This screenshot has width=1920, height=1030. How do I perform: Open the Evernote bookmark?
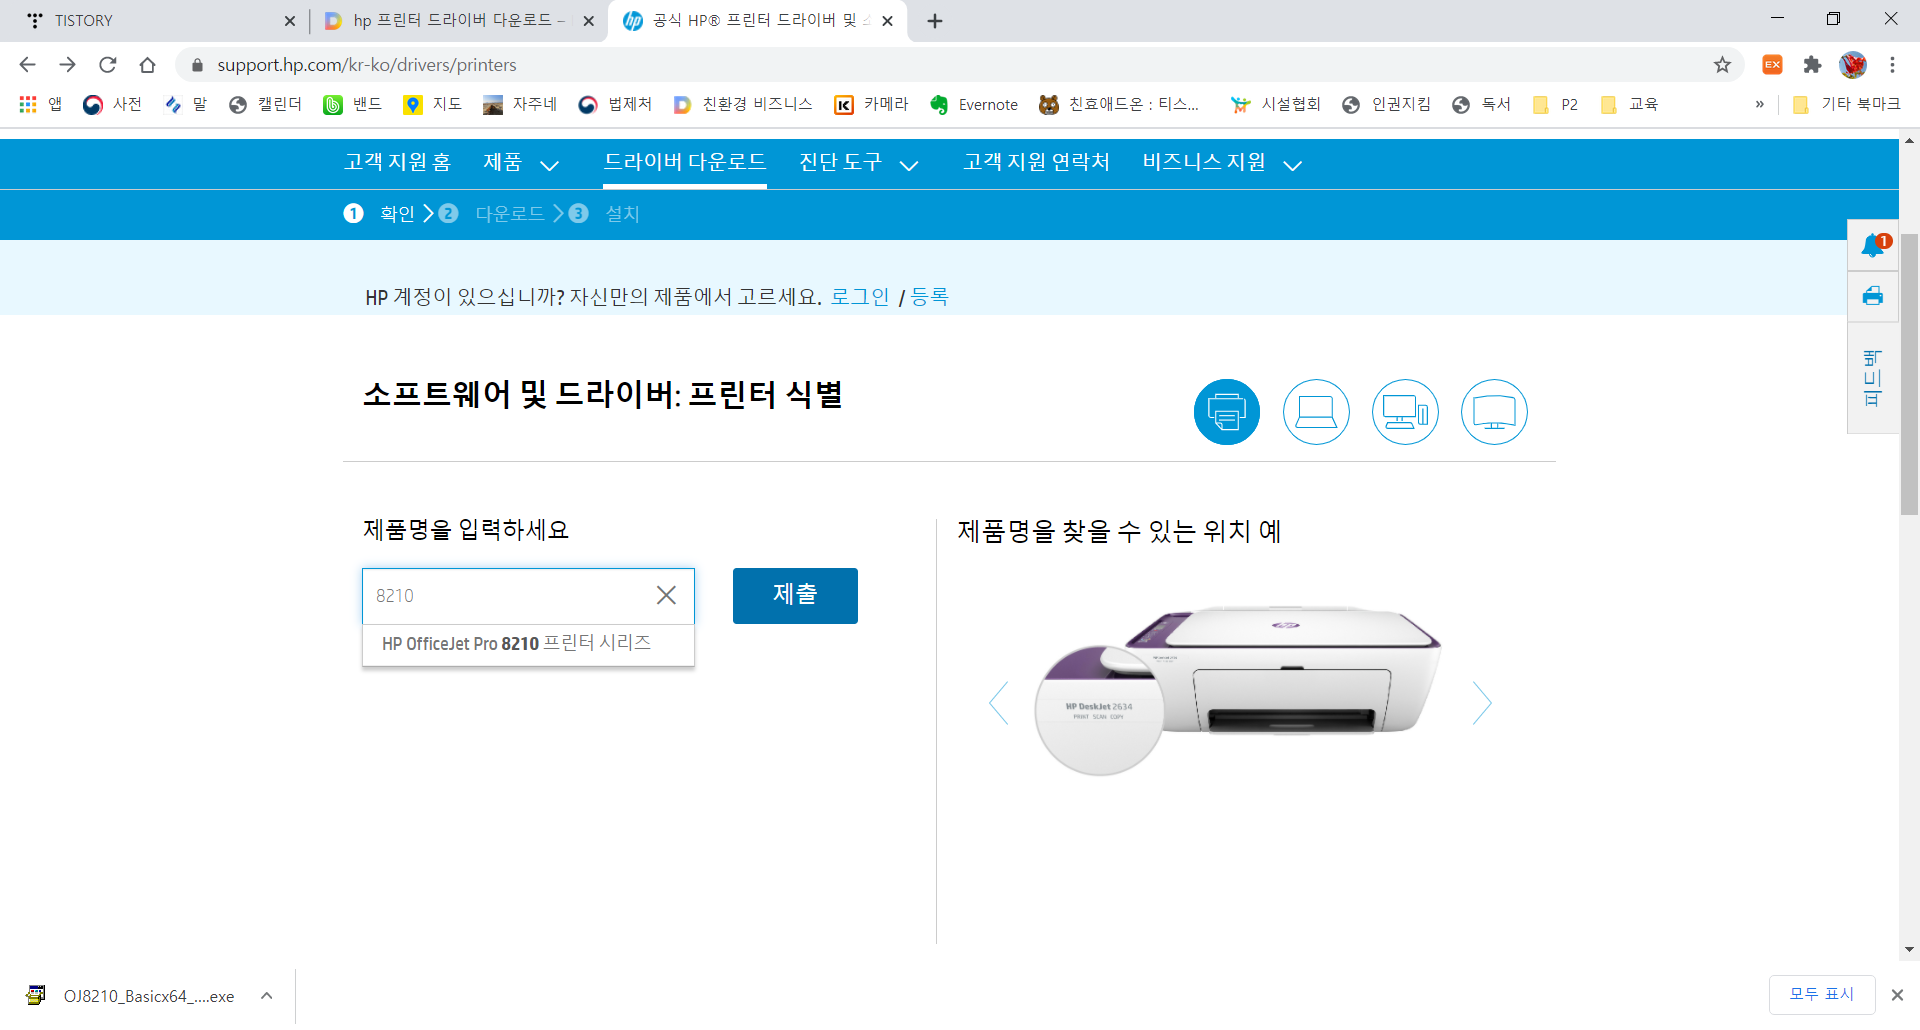coord(973,104)
